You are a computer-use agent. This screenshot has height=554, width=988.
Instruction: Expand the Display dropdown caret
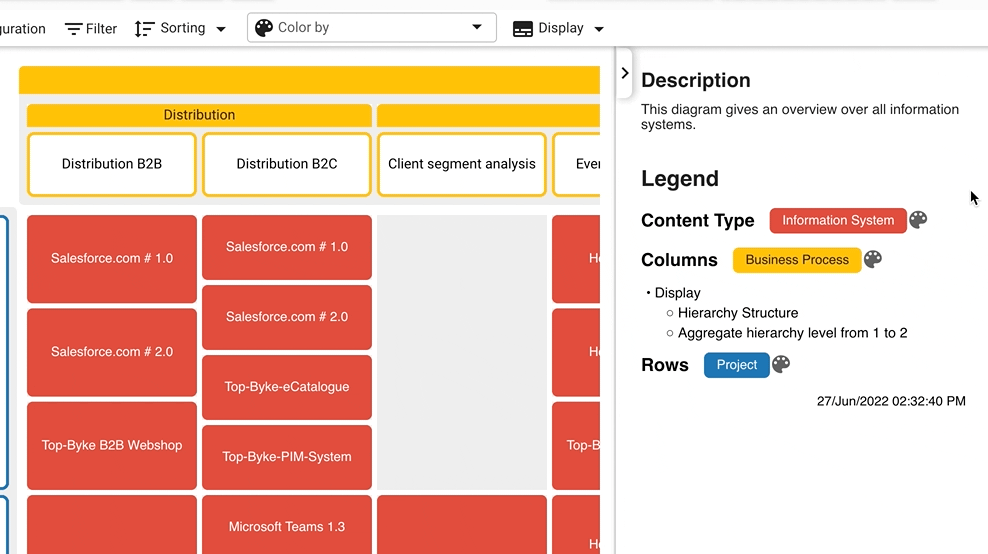click(599, 29)
